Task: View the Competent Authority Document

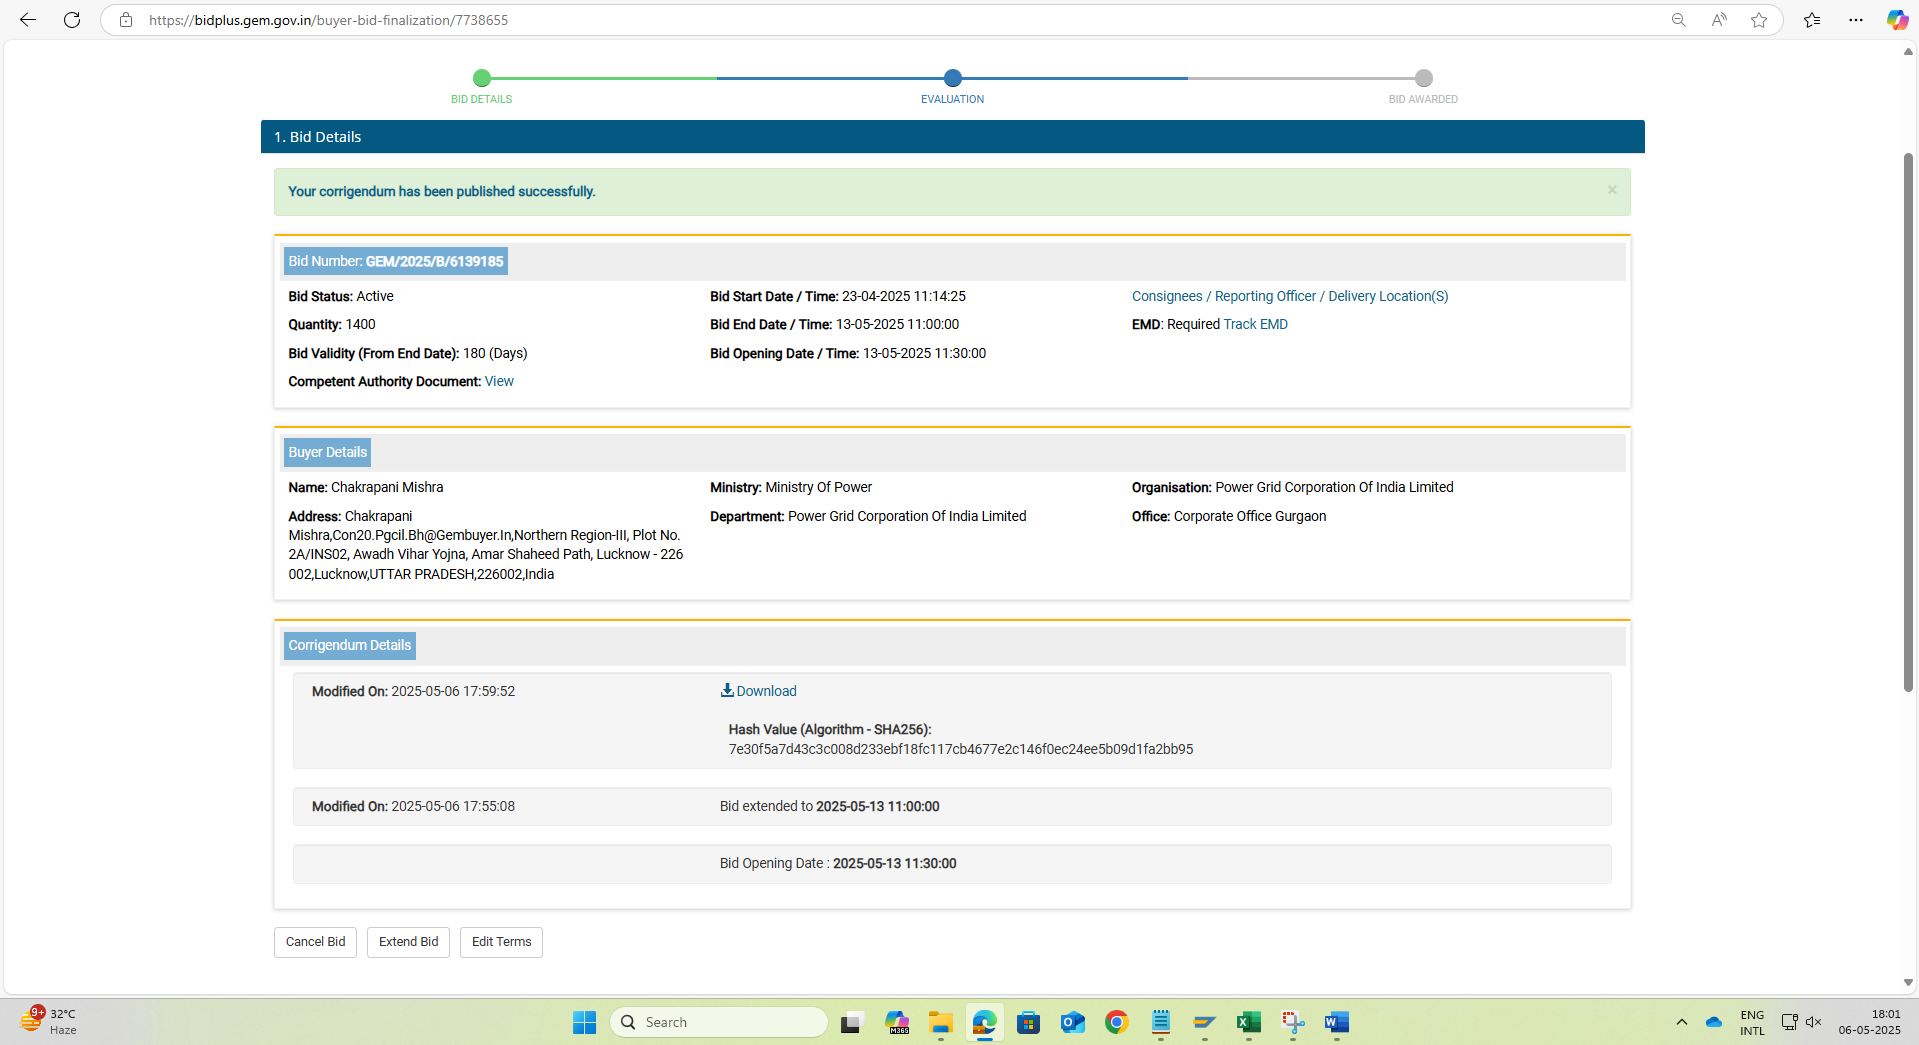Action: click(x=499, y=381)
